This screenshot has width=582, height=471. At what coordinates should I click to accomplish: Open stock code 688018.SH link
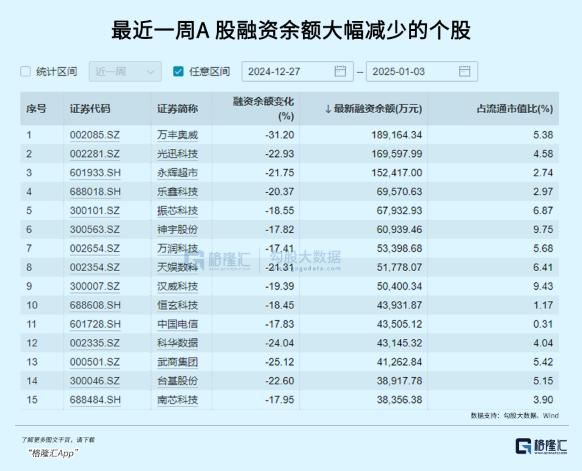tap(95, 192)
